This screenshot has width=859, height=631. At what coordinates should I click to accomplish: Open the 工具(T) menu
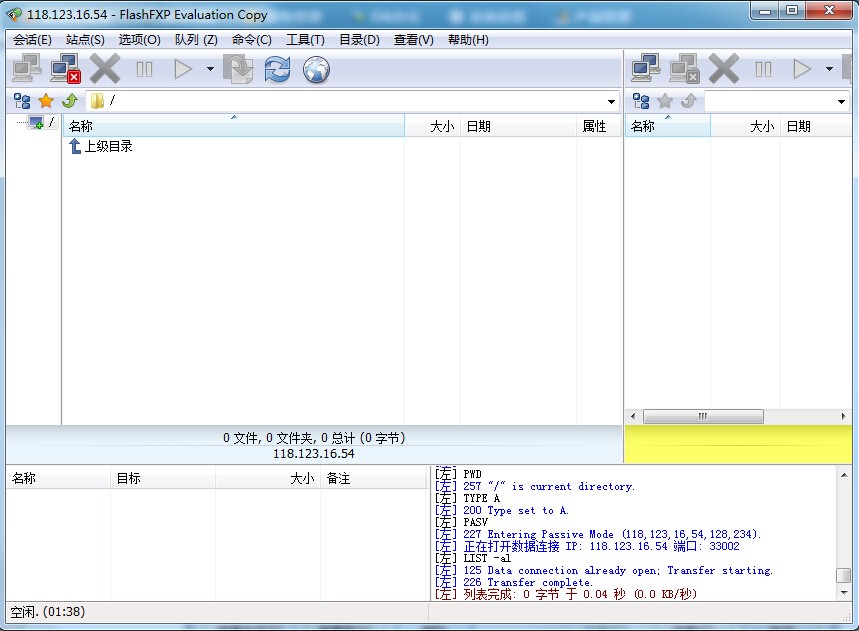305,40
